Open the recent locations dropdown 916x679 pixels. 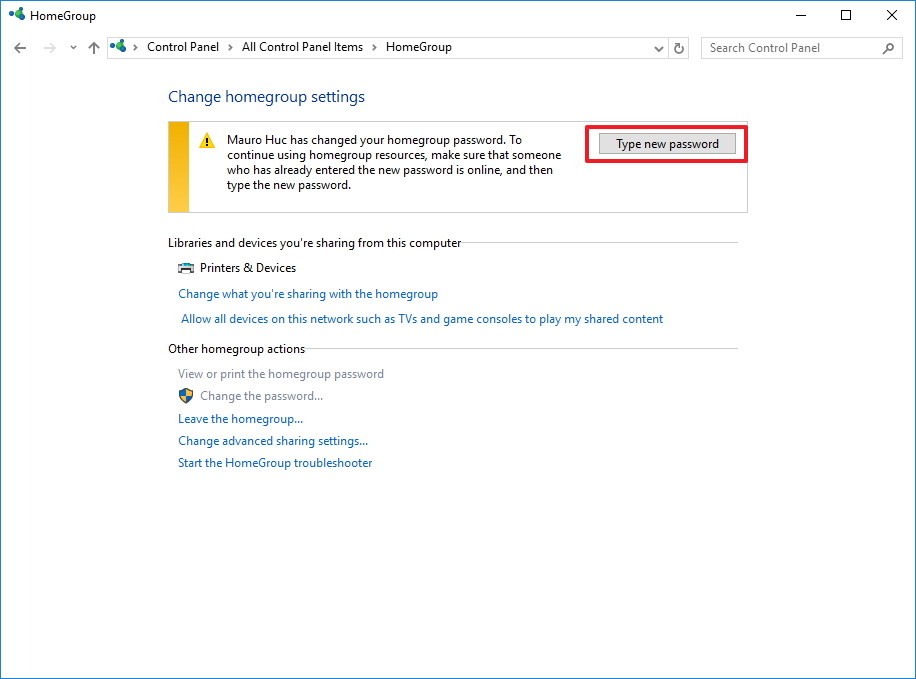click(72, 47)
